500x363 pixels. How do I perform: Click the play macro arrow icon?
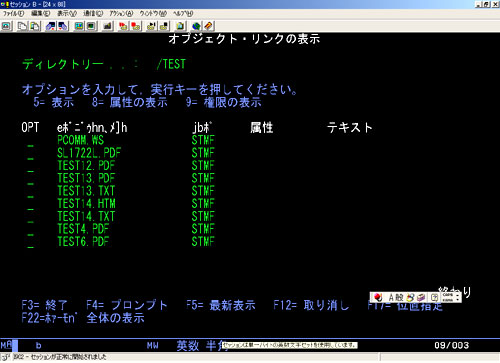(152, 26)
